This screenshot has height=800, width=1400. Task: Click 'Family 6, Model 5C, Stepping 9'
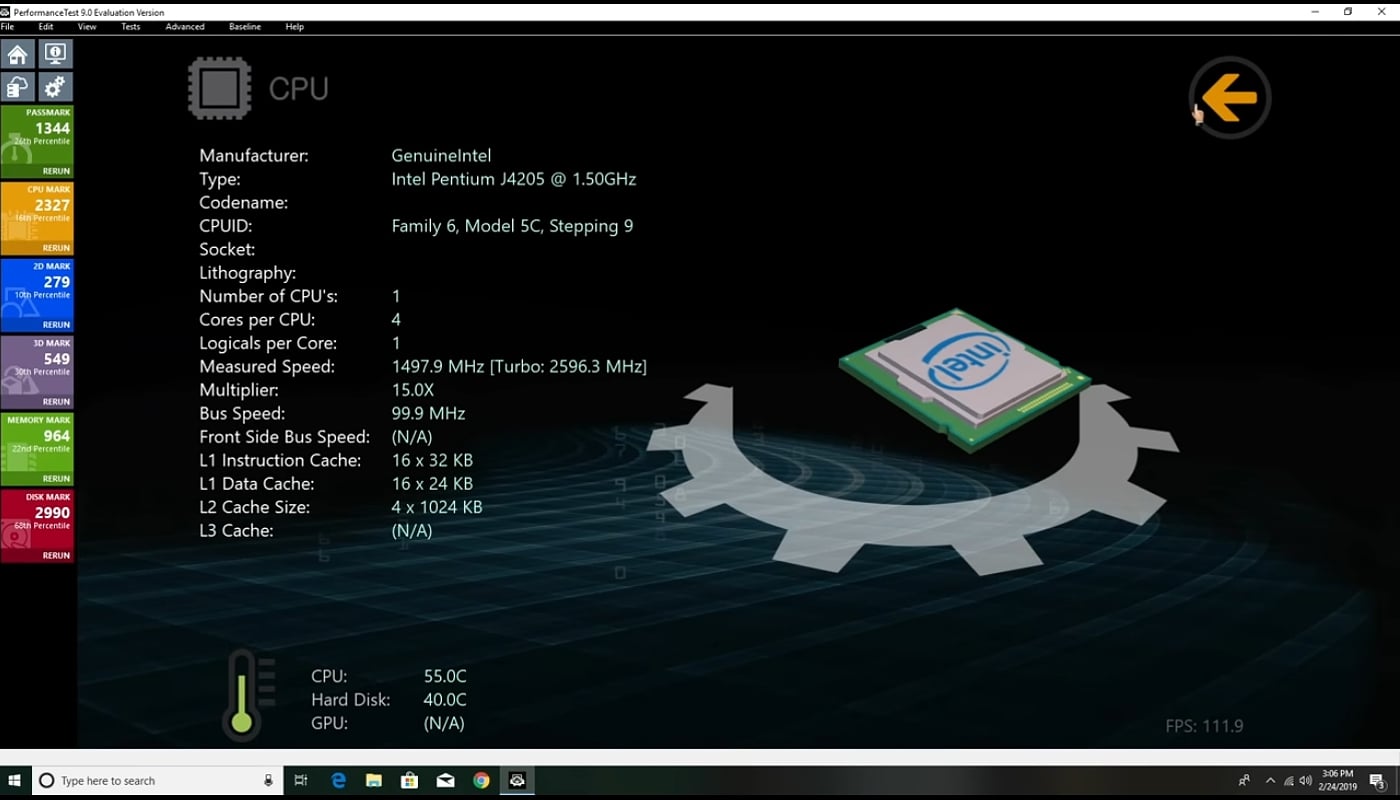[512, 226]
